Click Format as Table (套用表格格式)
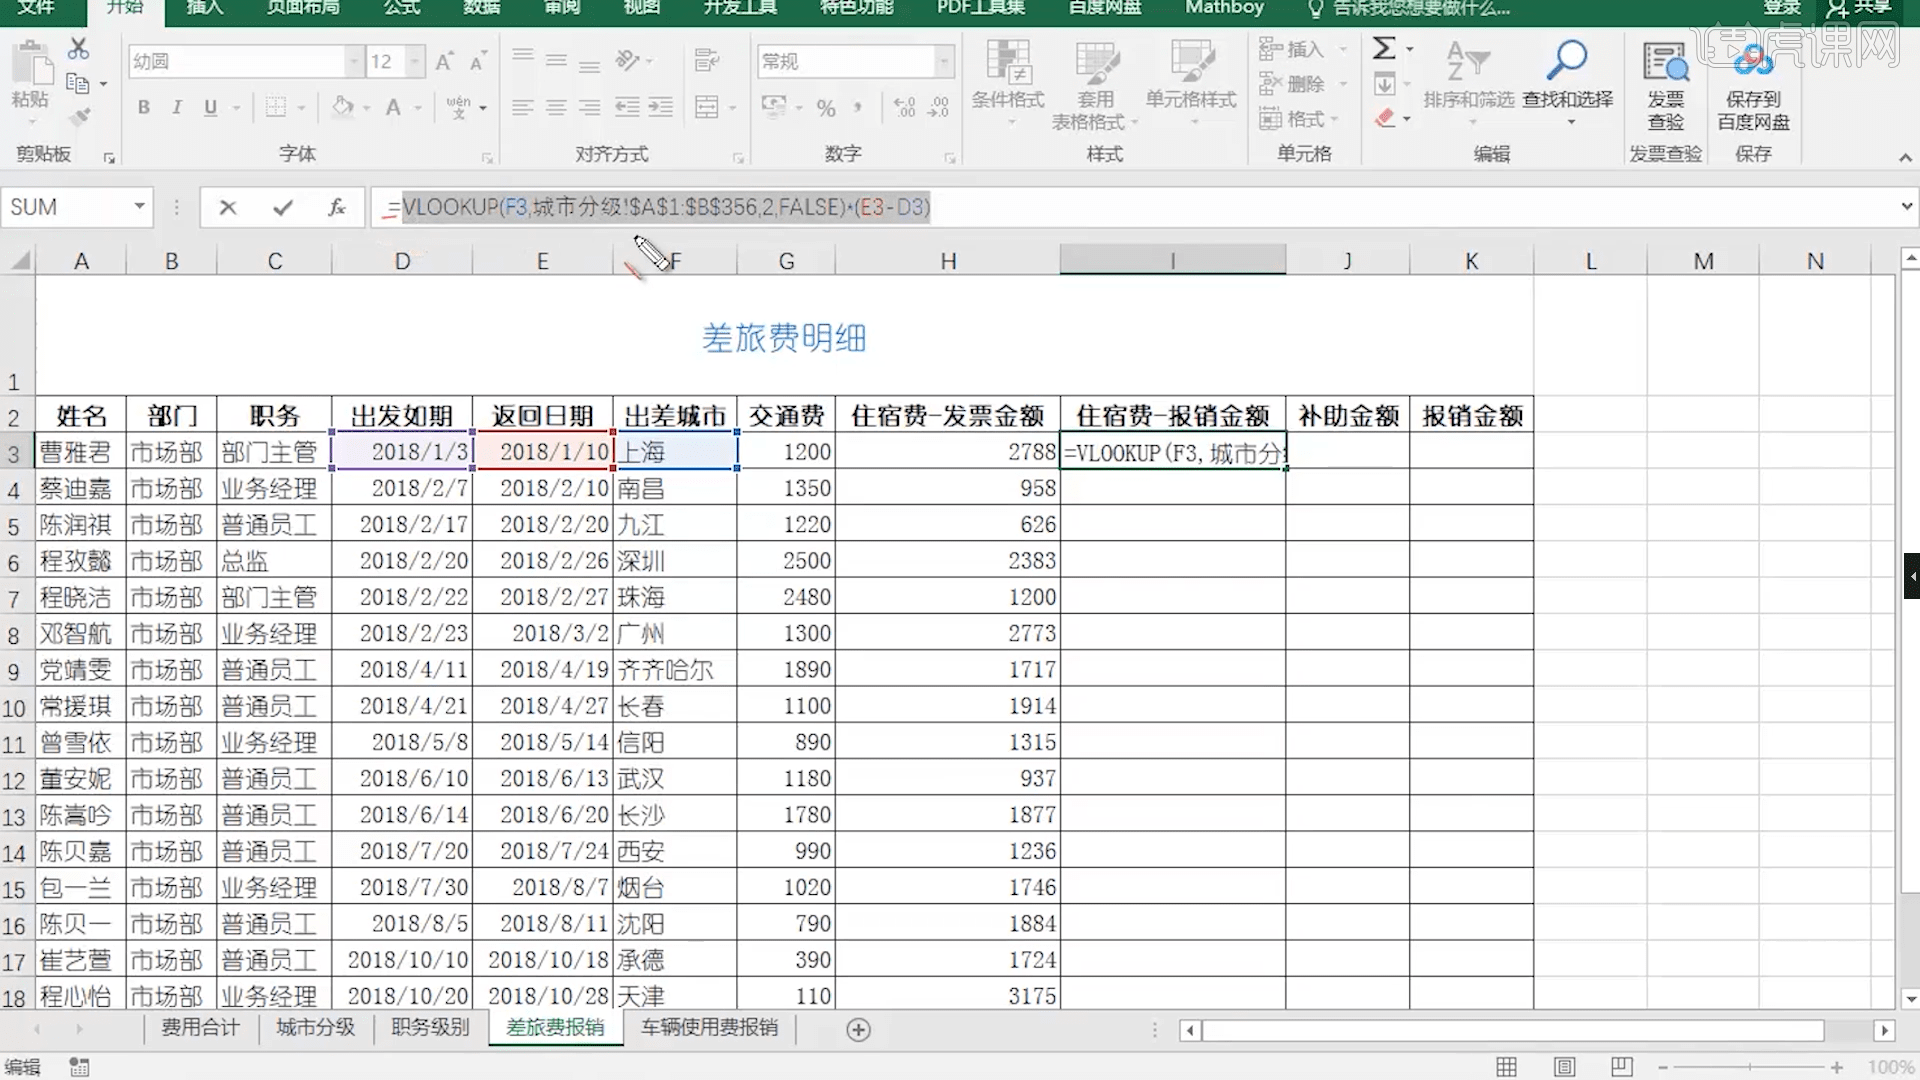This screenshot has height=1080, width=1920. click(x=1095, y=84)
